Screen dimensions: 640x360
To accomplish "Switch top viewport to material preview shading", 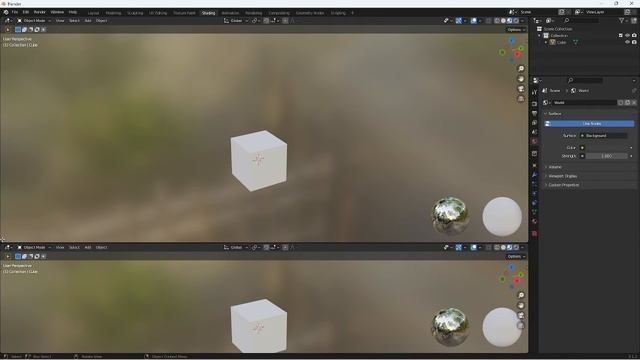I will [x=509, y=20].
